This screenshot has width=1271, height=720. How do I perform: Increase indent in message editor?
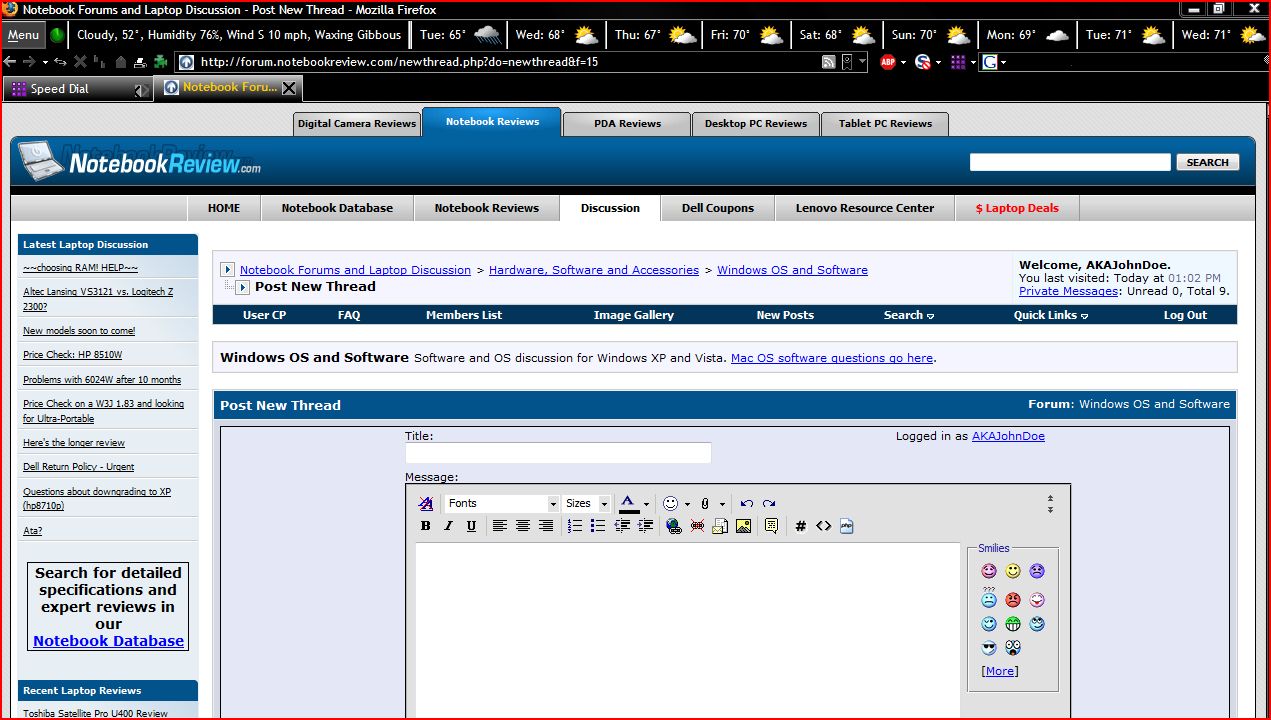point(645,526)
